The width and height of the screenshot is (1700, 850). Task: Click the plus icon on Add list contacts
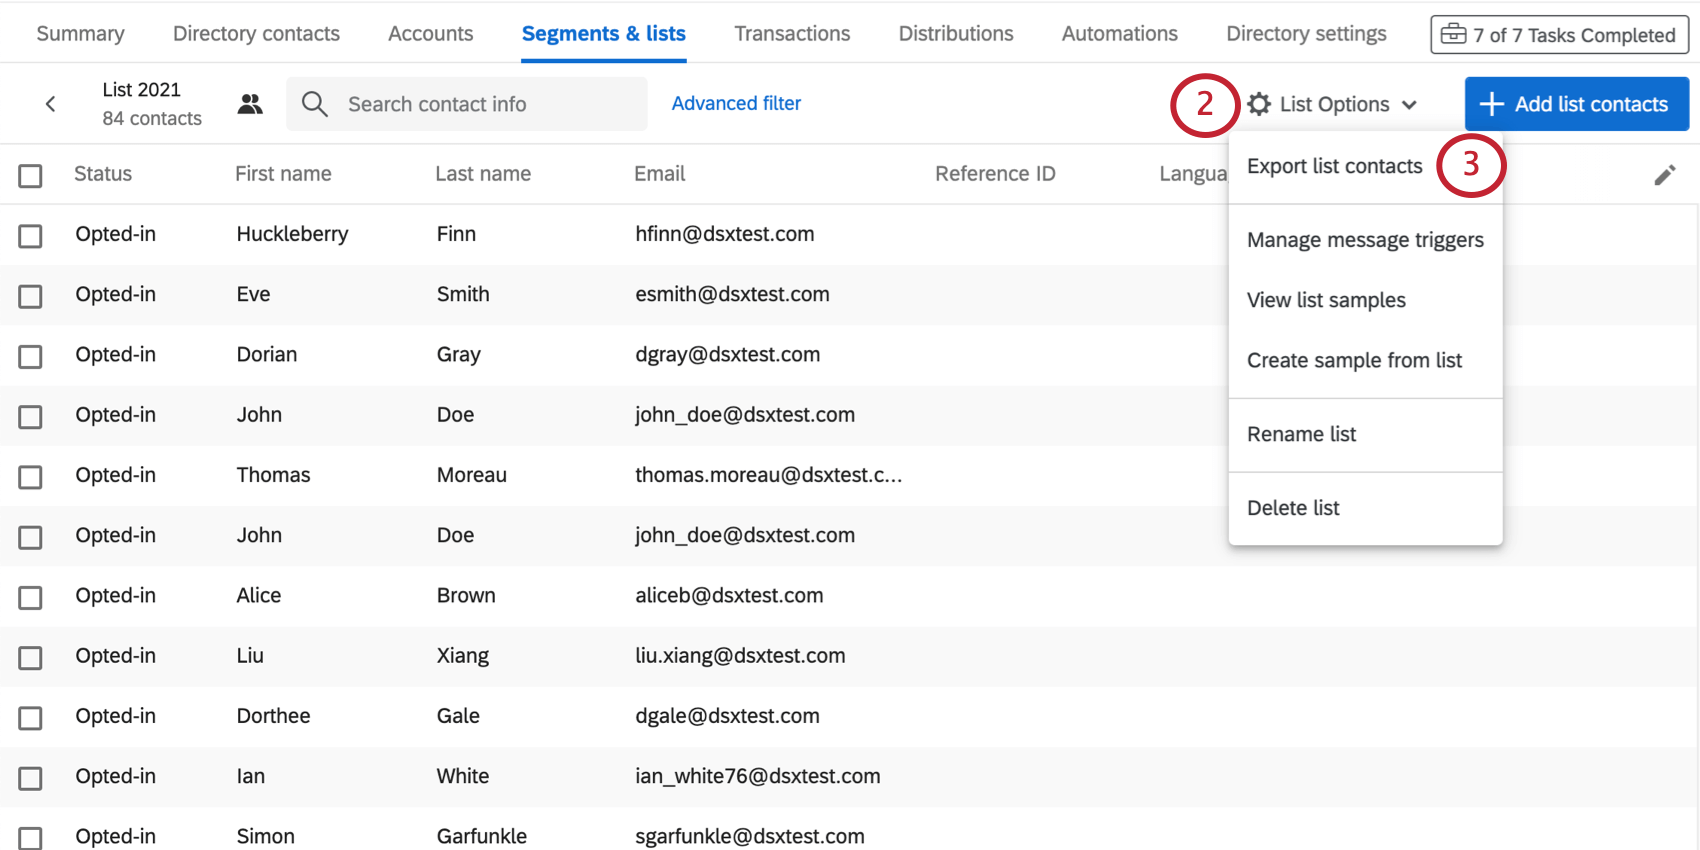pyautogui.click(x=1491, y=104)
